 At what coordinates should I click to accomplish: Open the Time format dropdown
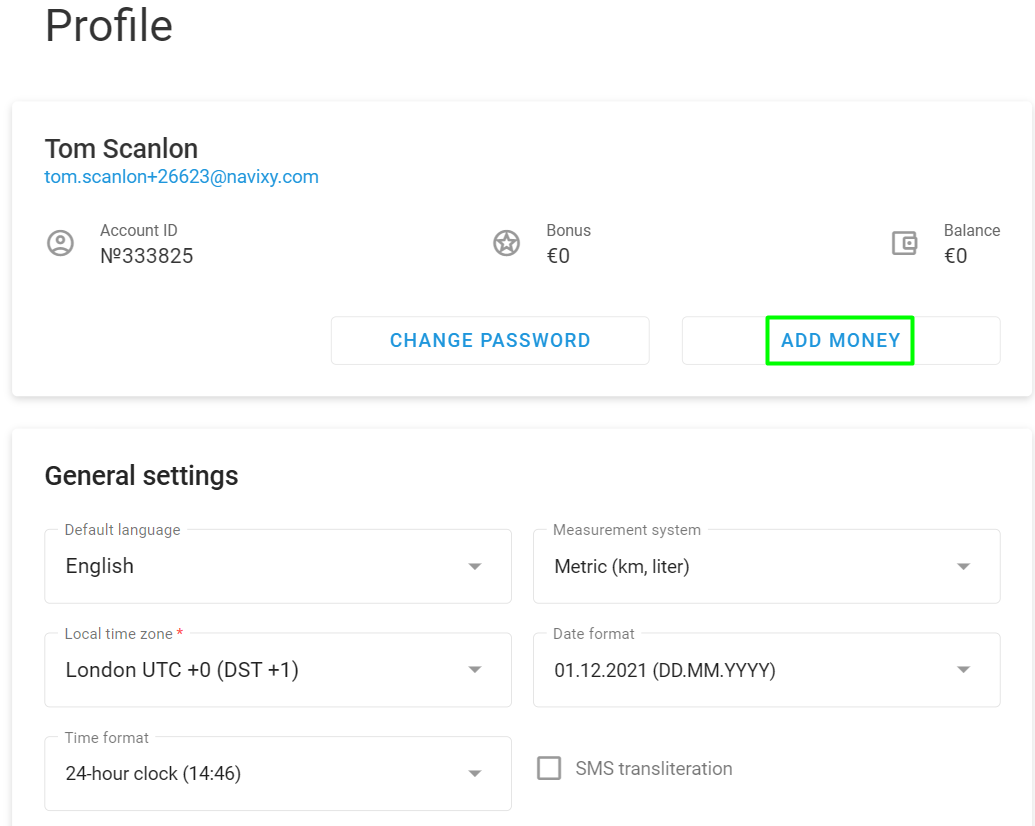(x=474, y=773)
